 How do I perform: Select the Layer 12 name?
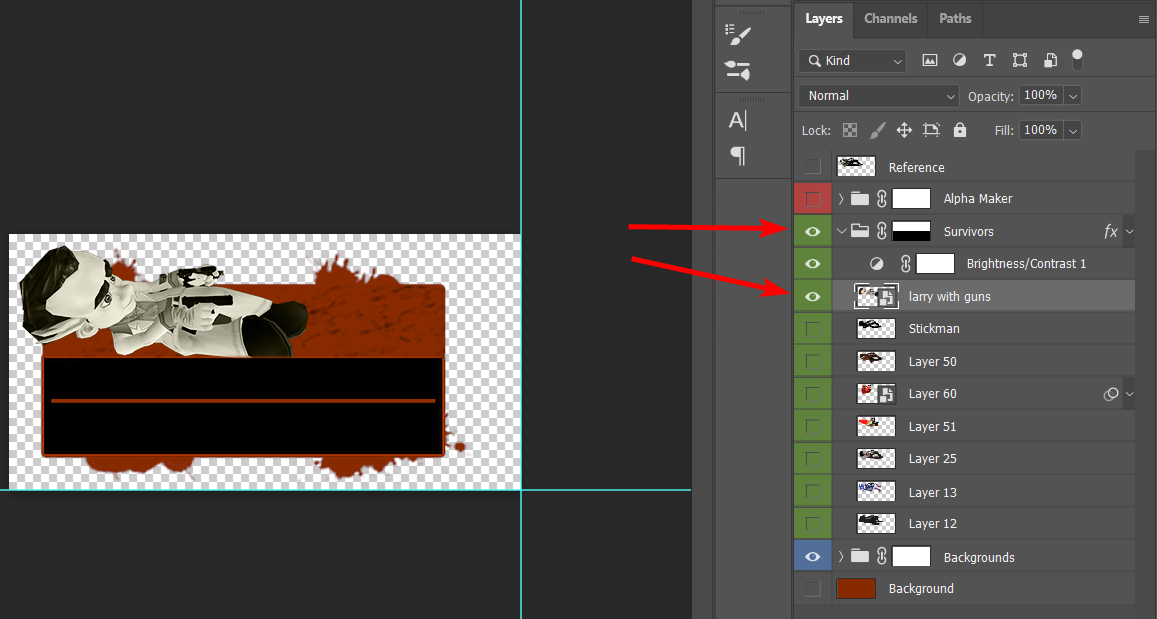[x=933, y=524]
